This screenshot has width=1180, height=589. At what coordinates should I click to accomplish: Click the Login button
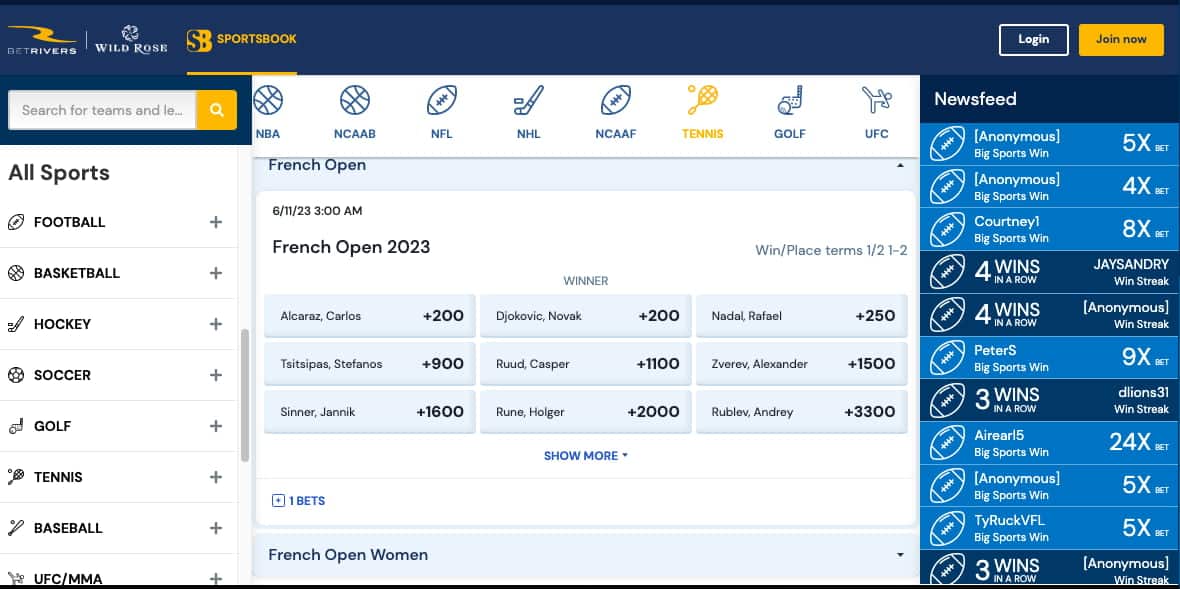point(1033,40)
